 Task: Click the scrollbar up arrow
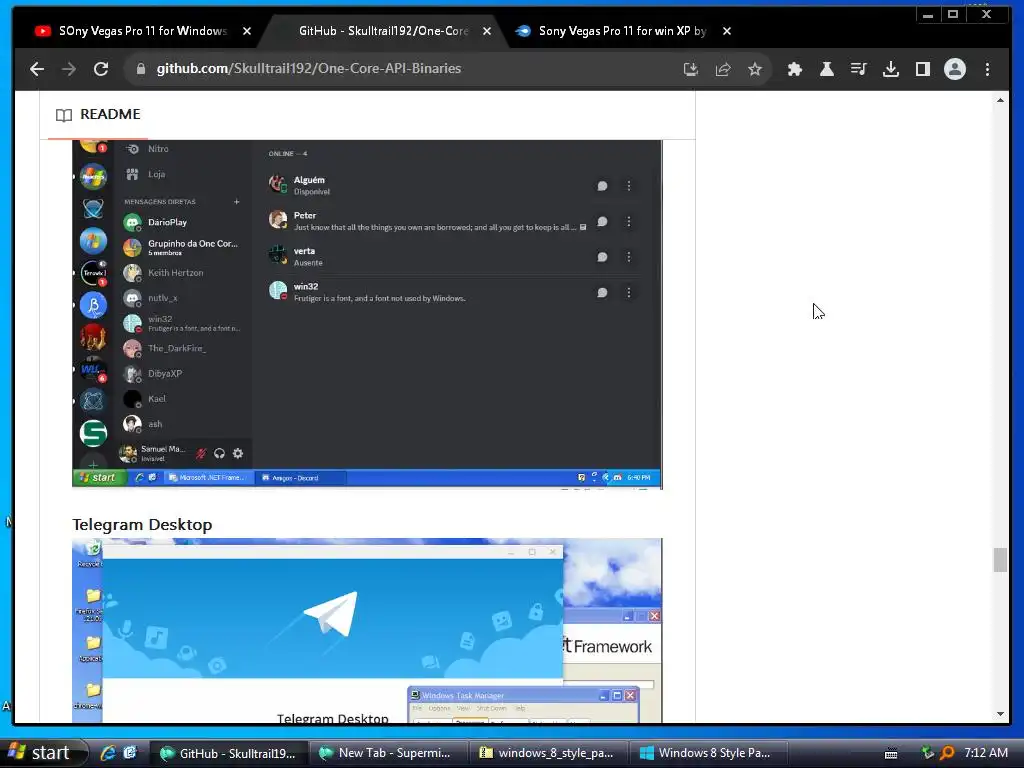(1000, 100)
